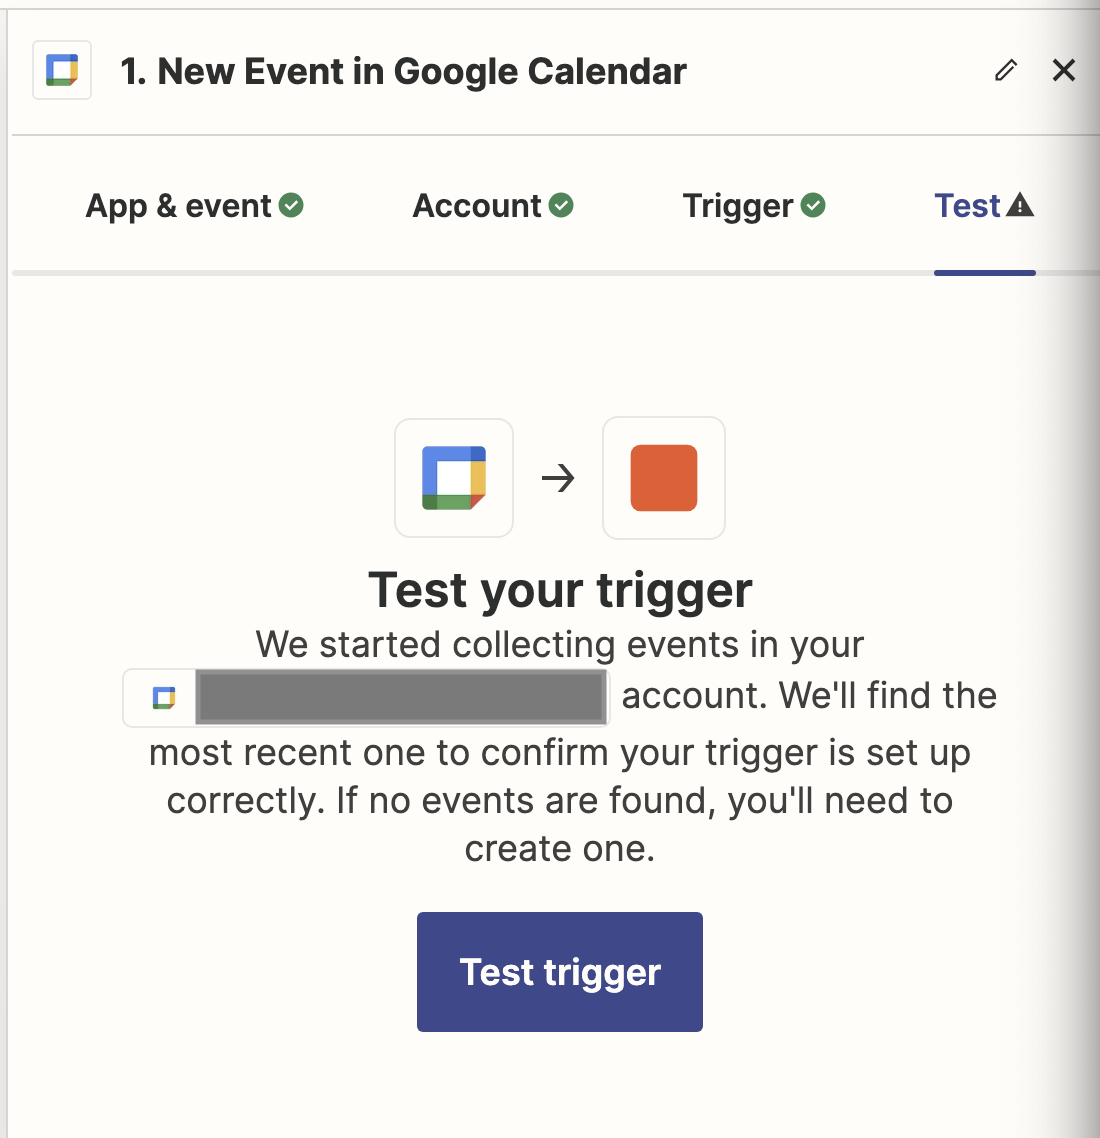Go to the Trigger tab
This screenshot has width=1100, height=1138.
738,206
